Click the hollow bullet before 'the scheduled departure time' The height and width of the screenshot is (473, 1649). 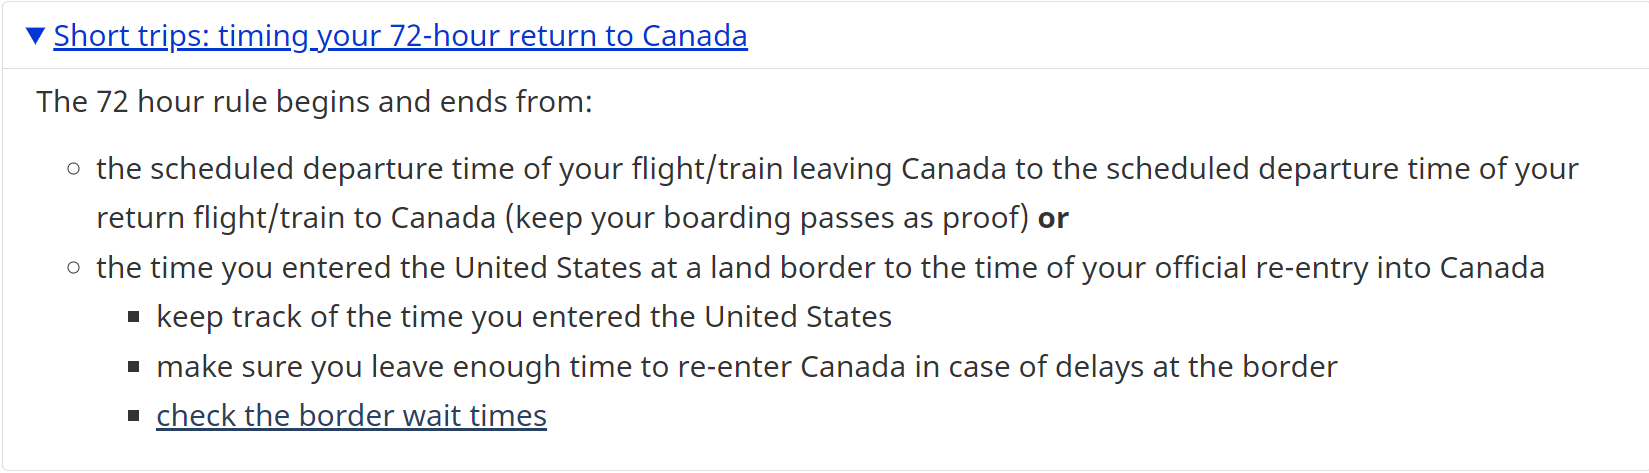73,169
